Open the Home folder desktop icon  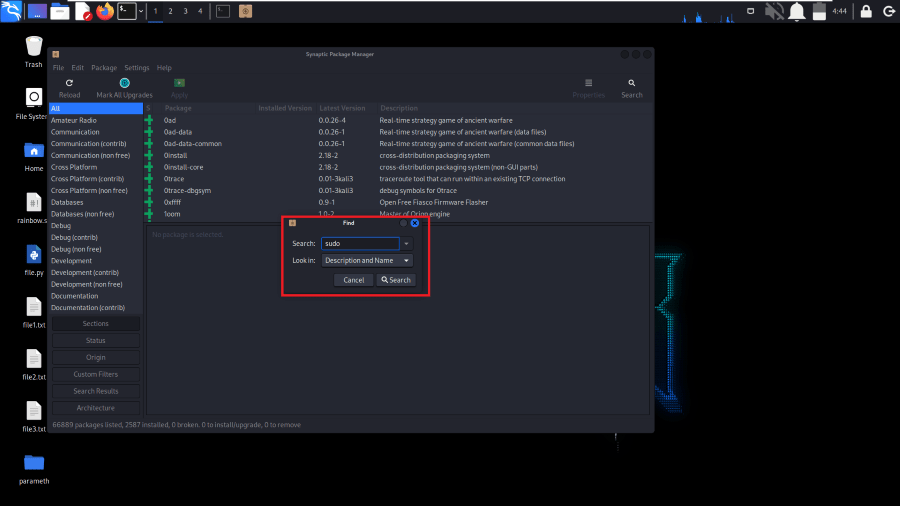(34, 157)
